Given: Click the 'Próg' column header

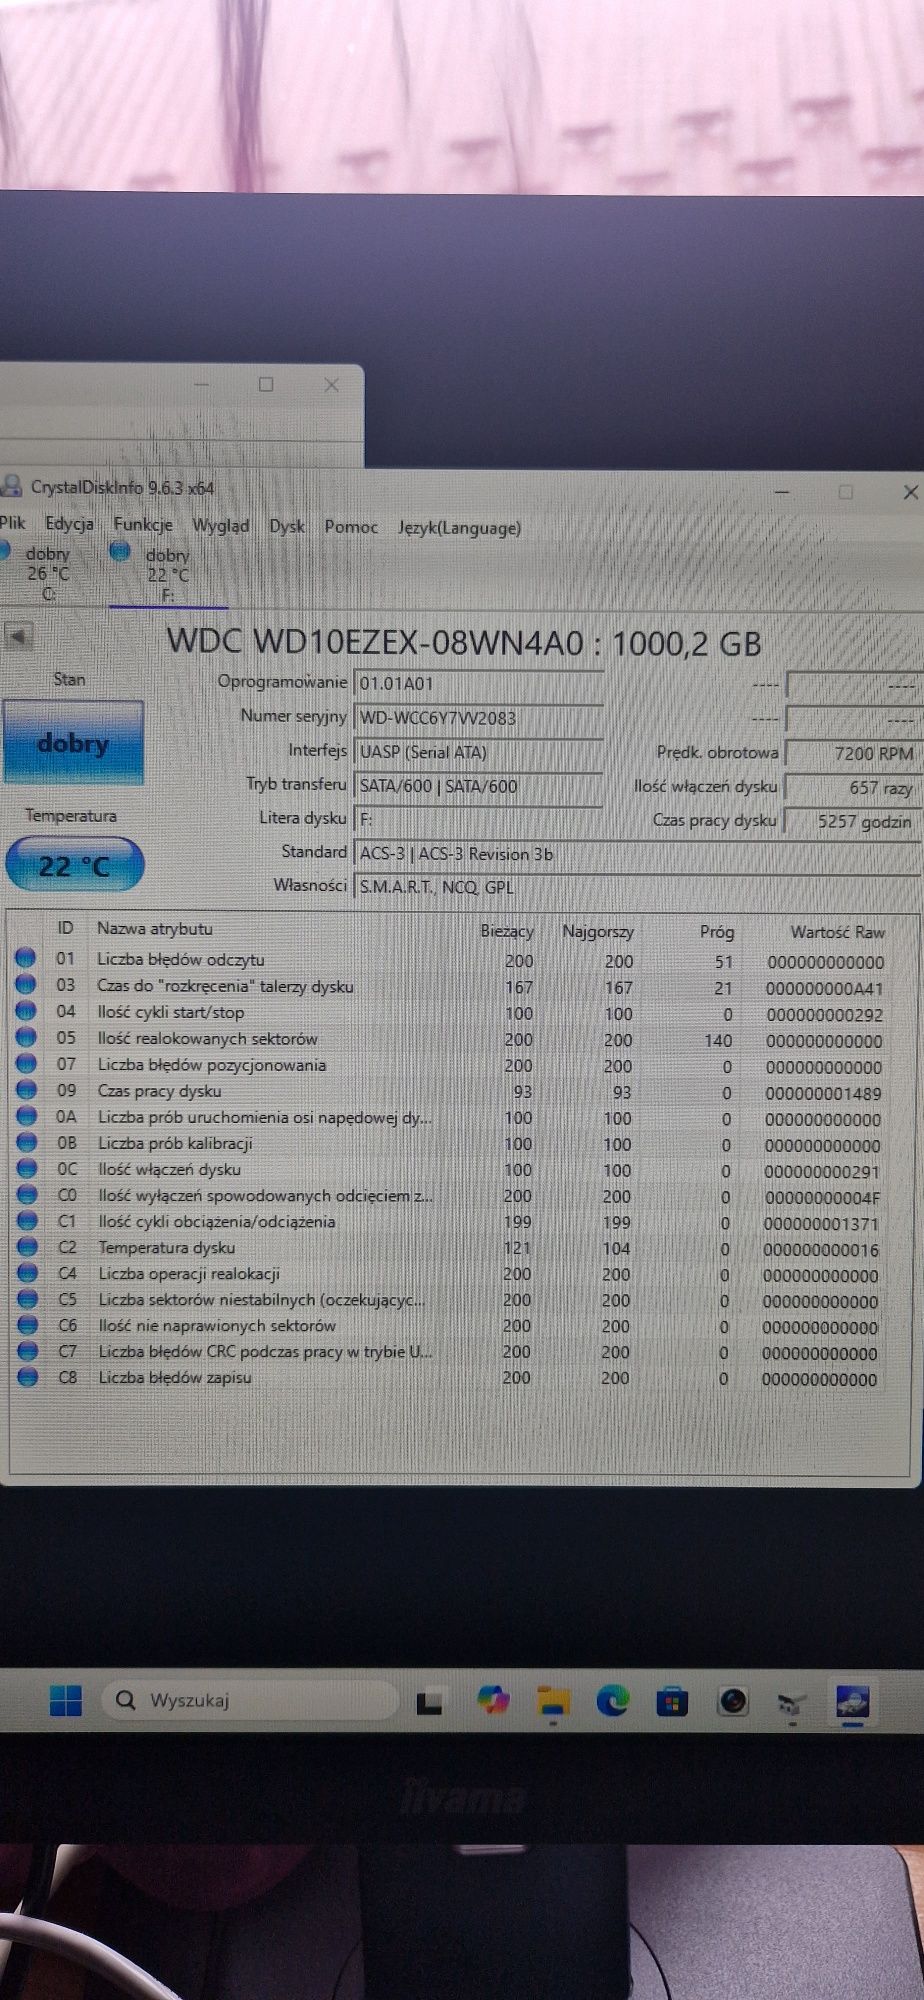Looking at the screenshot, I should [717, 932].
